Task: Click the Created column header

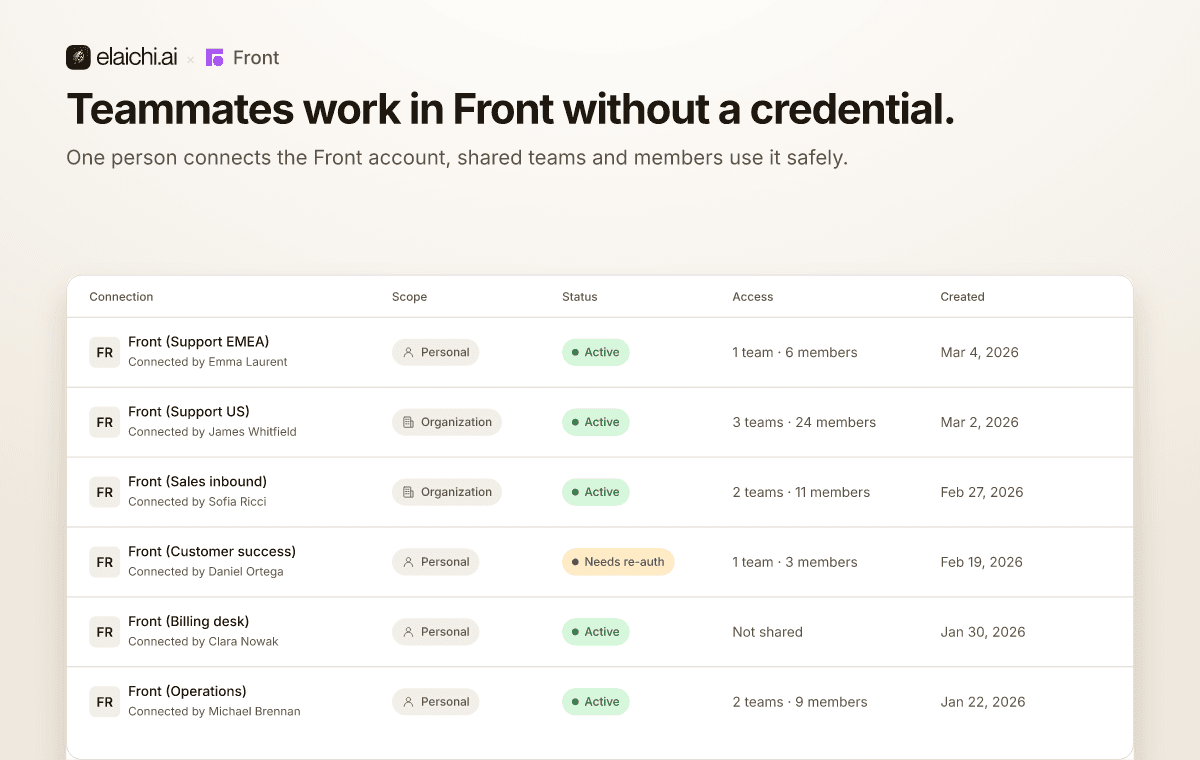Action: point(962,297)
